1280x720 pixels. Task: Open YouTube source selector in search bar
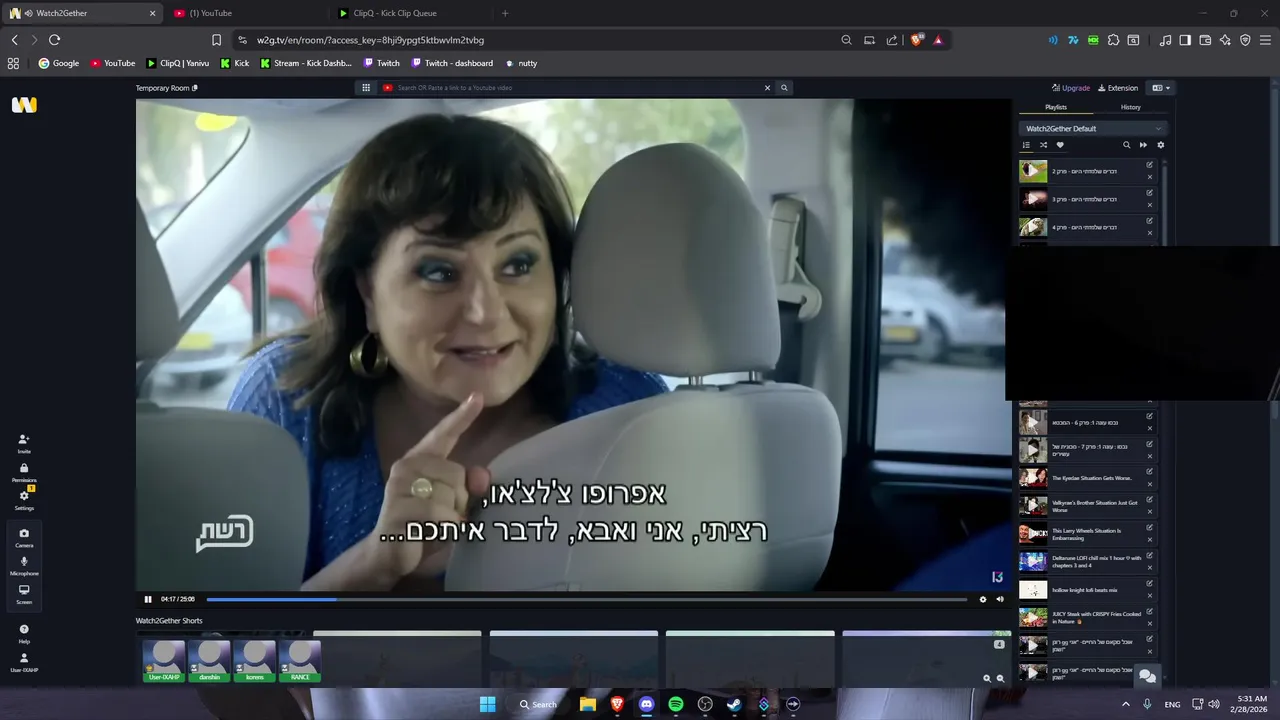[388, 88]
